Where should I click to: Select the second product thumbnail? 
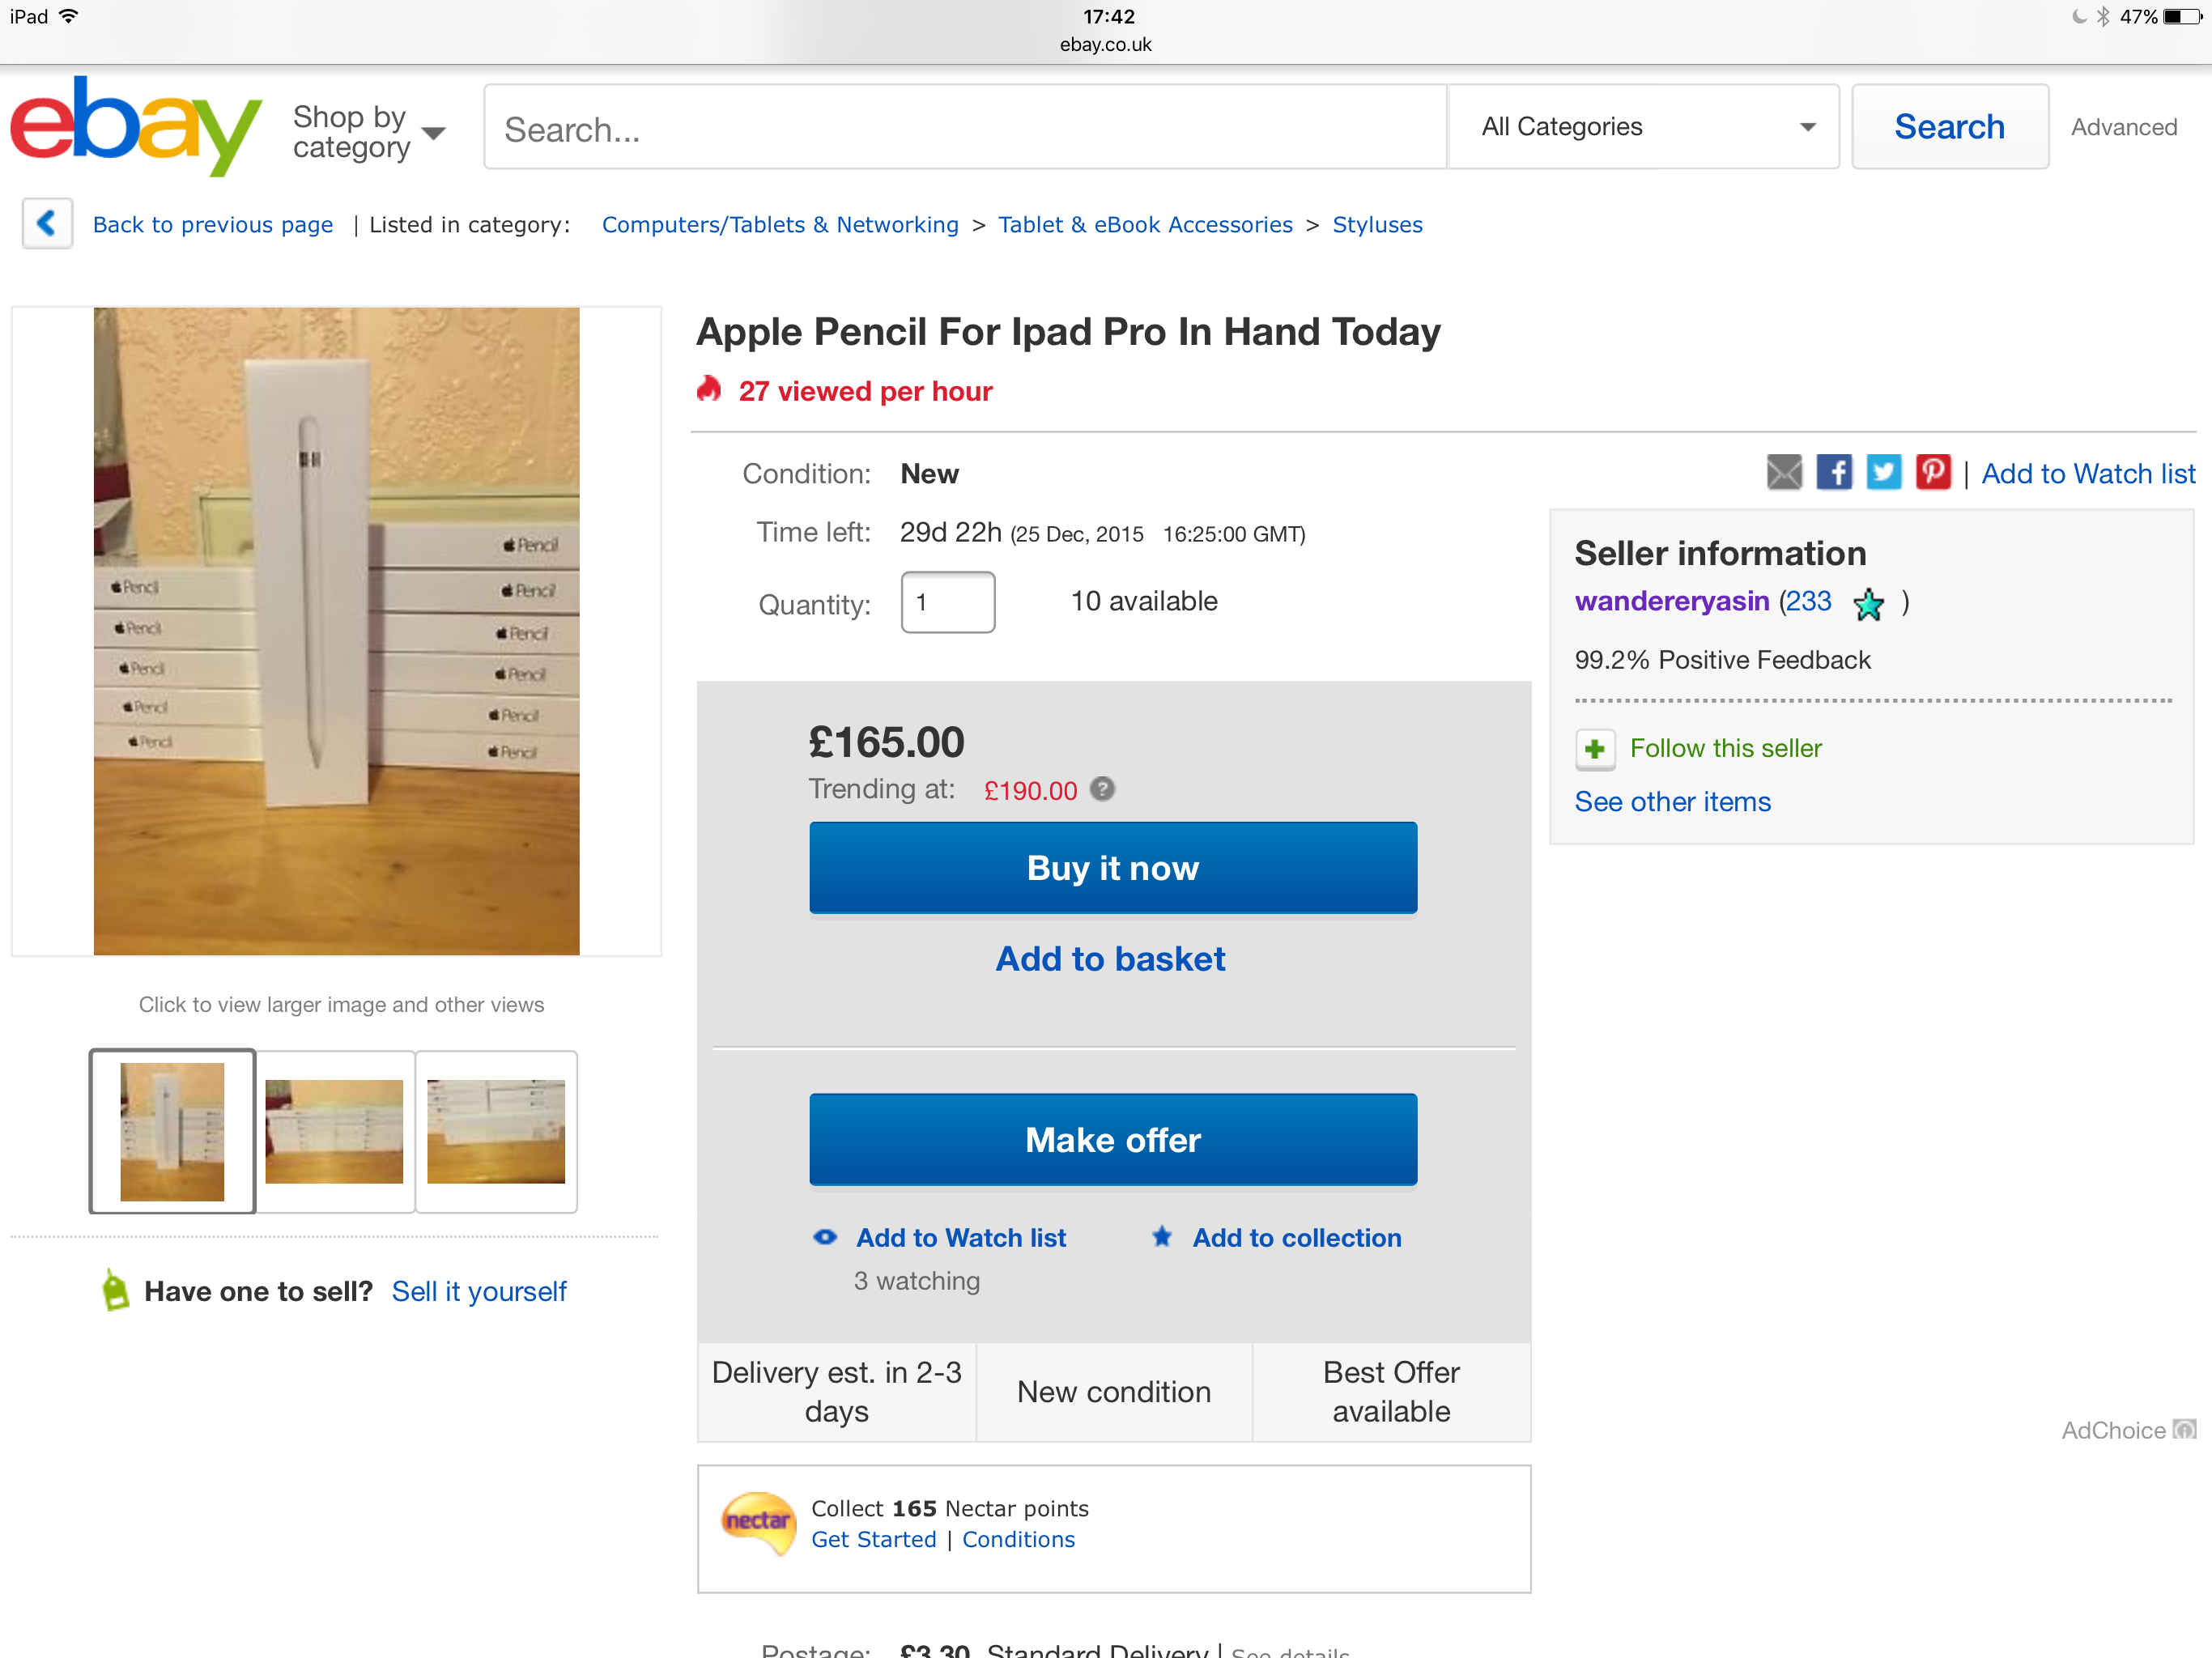334,1132
